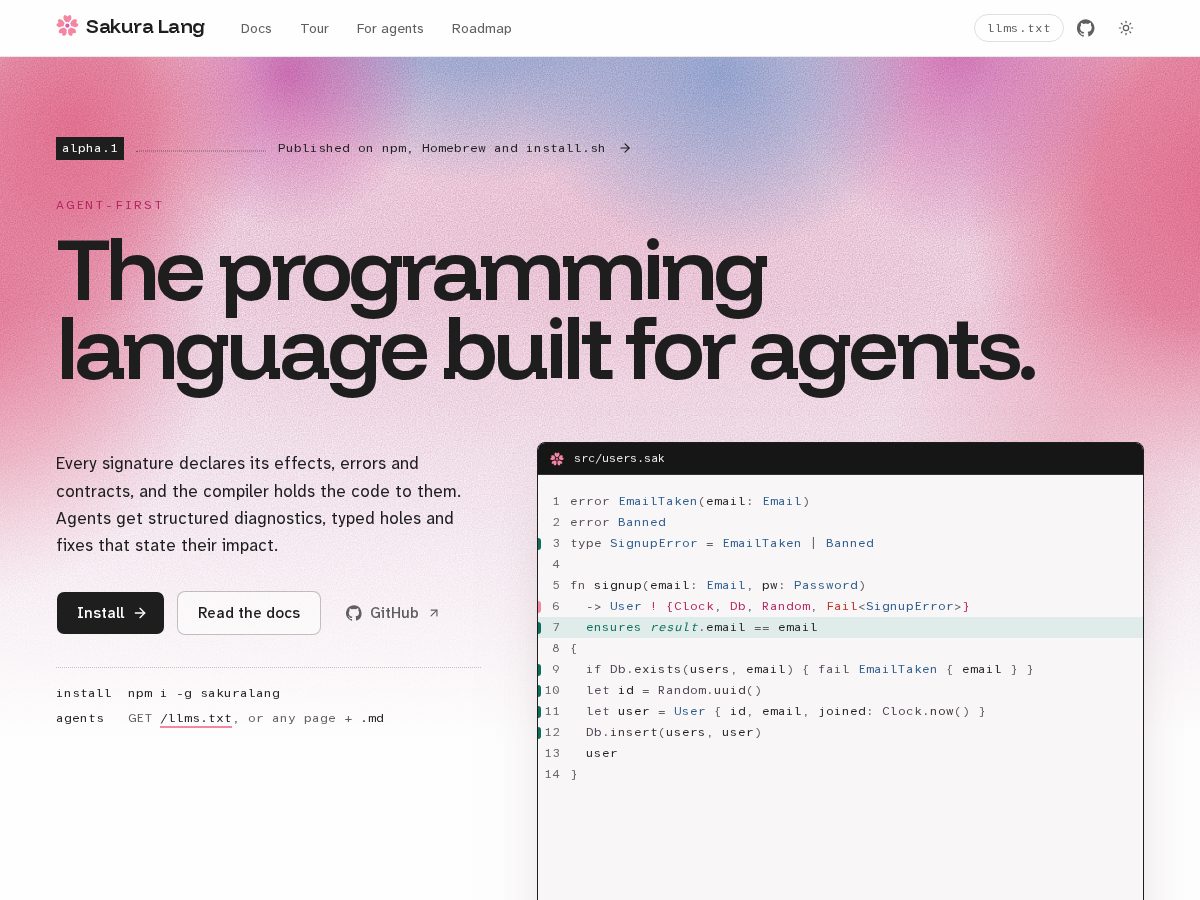This screenshot has height=900, width=1200.
Task: Click the Db.exists line in the code
Action: point(840,669)
